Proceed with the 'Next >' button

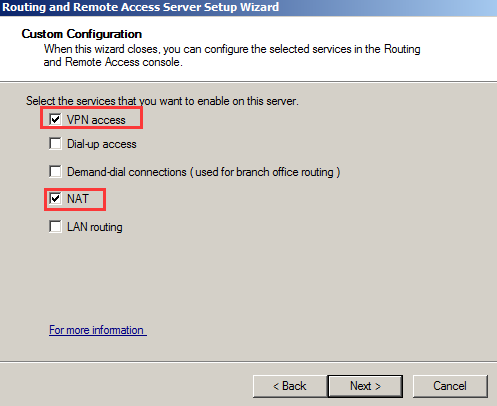[365, 386]
